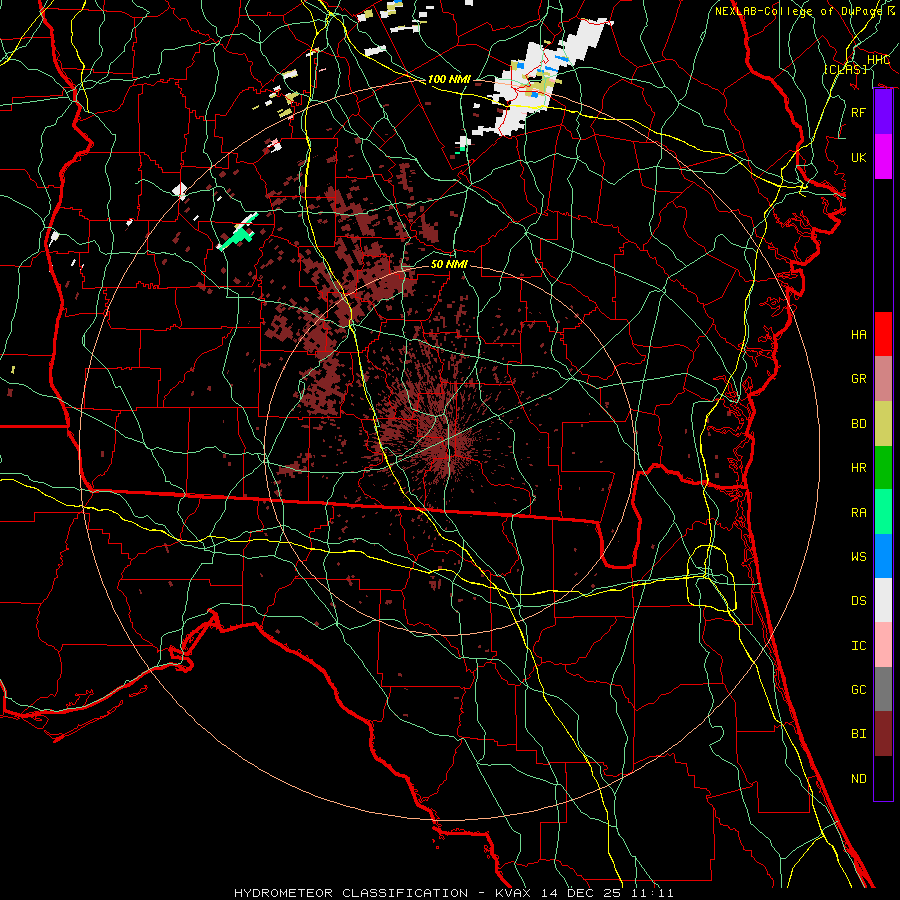Click the "14 DEC 25" date text
The height and width of the screenshot is (900, 900).
click(582, 893)
